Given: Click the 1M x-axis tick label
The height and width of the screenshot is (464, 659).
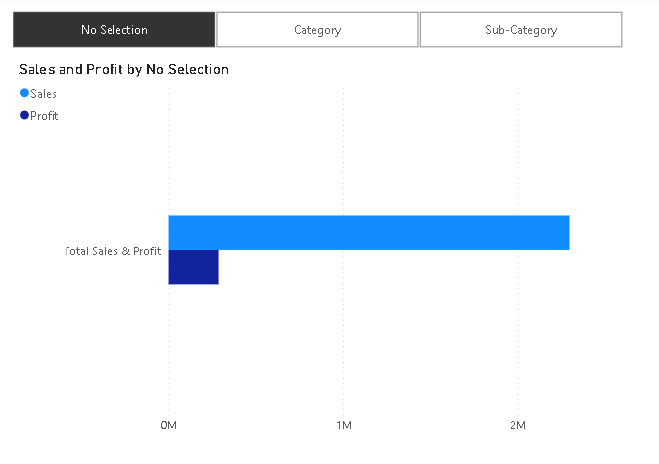Looking at the screenshot, I should (x=343, y=426).
